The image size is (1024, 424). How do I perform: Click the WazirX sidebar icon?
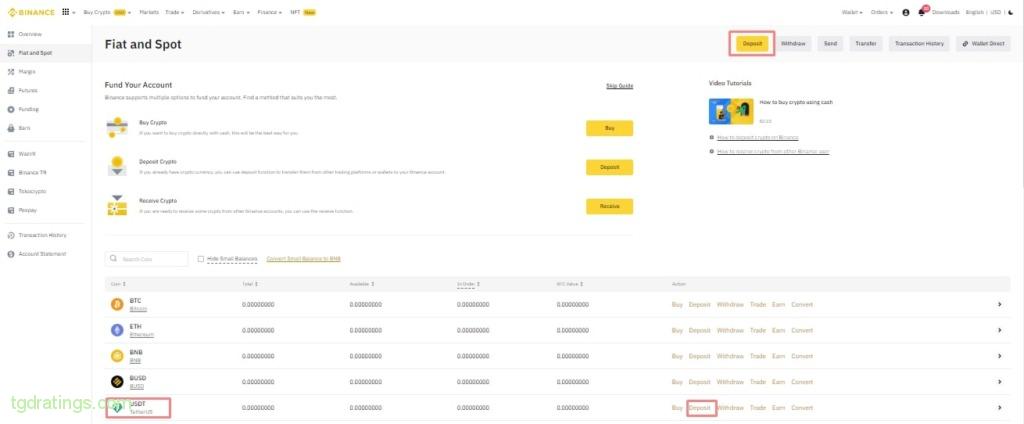click(10, 154)
